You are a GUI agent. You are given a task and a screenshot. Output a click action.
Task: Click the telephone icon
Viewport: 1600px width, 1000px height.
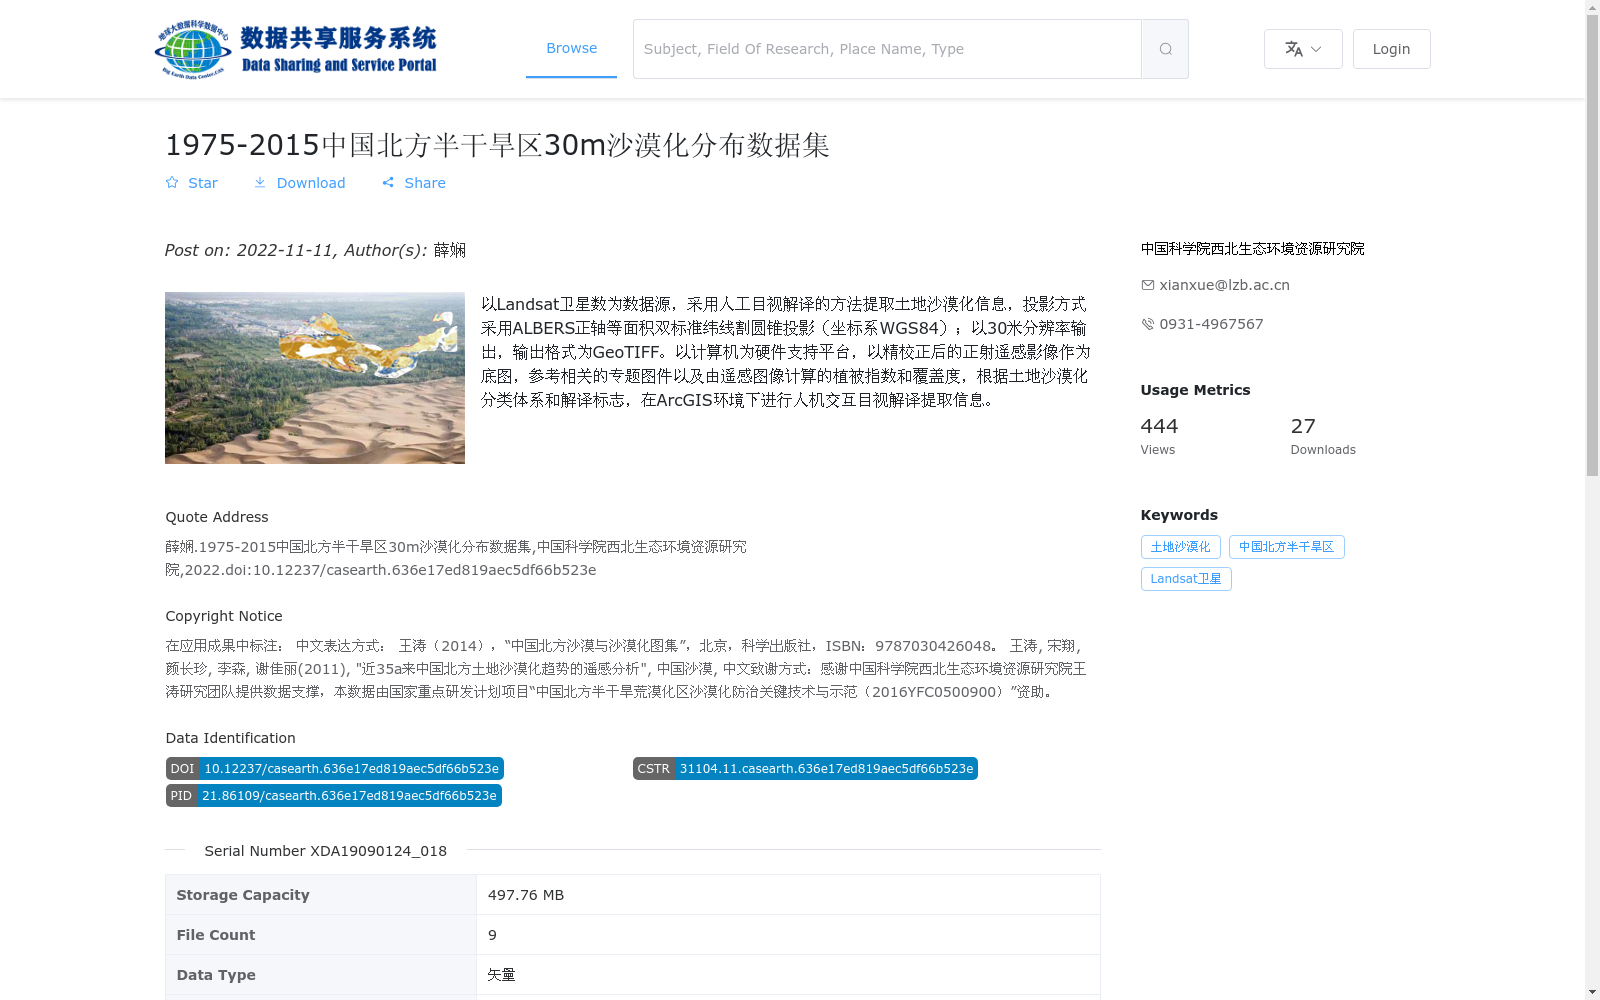click(x=1148, y=324)
